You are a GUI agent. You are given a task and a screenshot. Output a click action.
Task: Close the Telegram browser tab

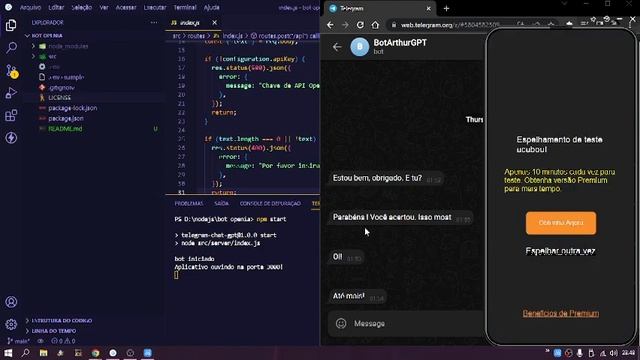[428, 8]
